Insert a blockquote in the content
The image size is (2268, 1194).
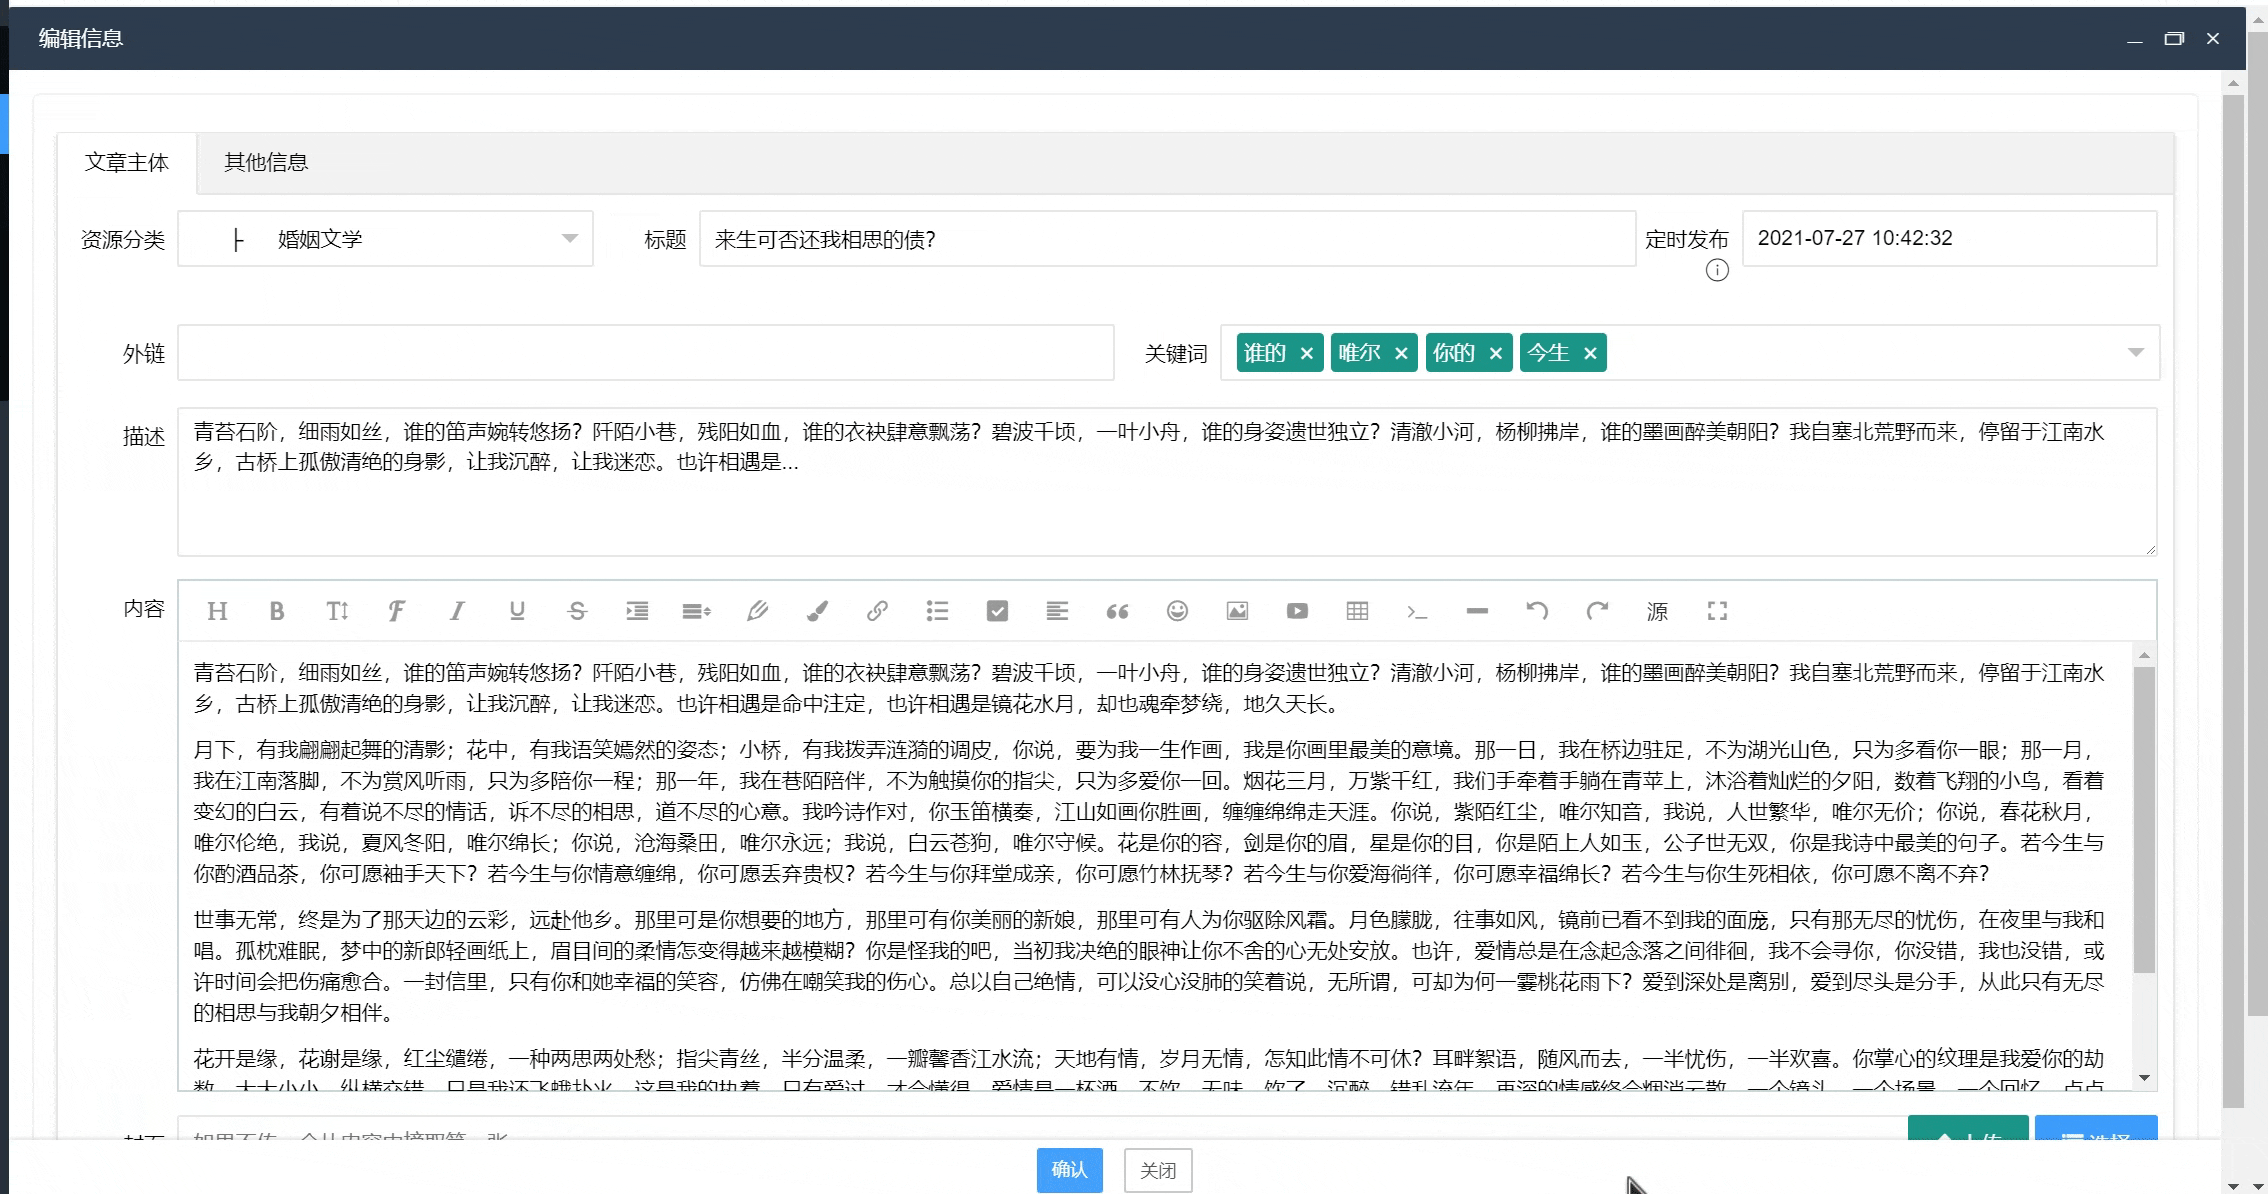[x=1117, y=611]
